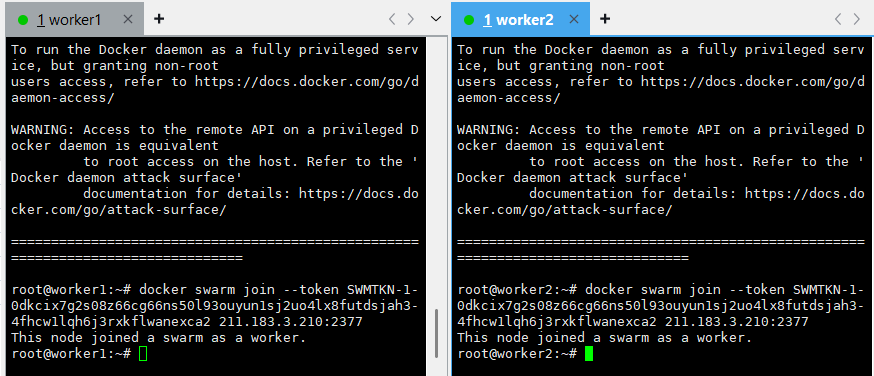
Task: Click the 211.183.3.210:2377 address in worker1
Action: 291,322
